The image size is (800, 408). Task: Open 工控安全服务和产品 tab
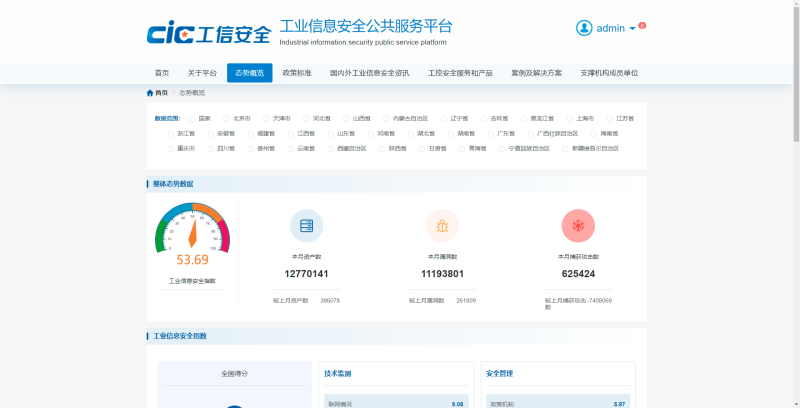pyautogui.click(x=460, y=73)
